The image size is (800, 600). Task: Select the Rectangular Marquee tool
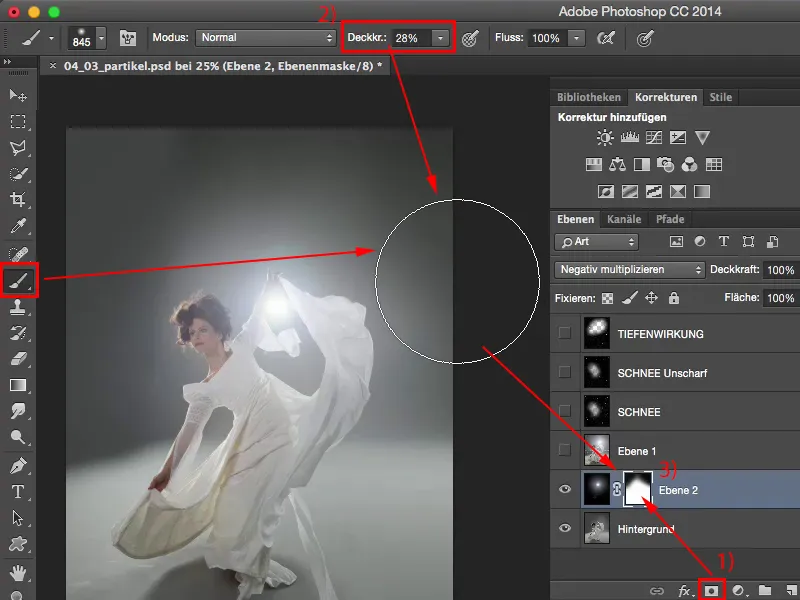18,121
